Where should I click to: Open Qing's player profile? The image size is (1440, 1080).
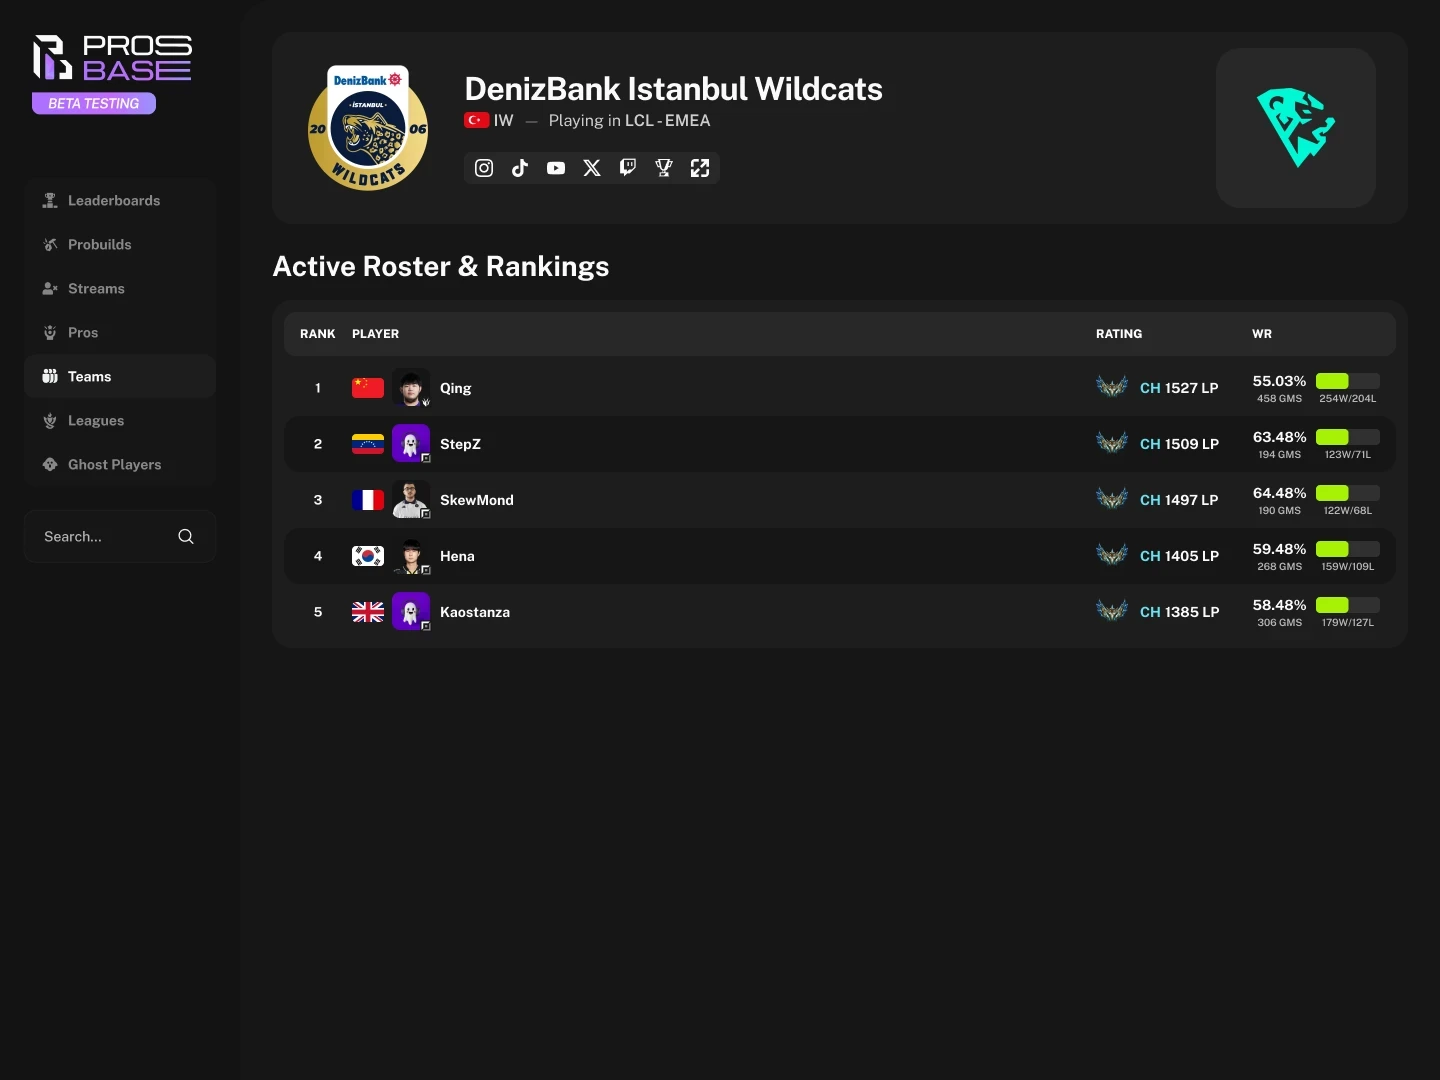click(456, 388)
